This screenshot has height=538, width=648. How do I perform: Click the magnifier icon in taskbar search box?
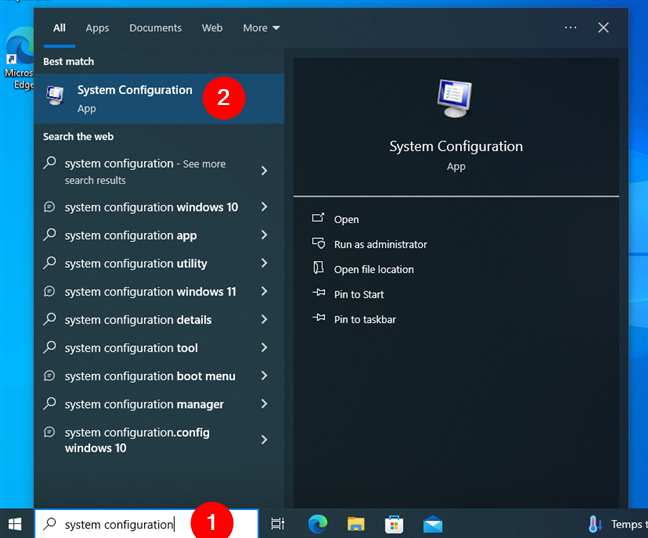click(x=50, y=524)
